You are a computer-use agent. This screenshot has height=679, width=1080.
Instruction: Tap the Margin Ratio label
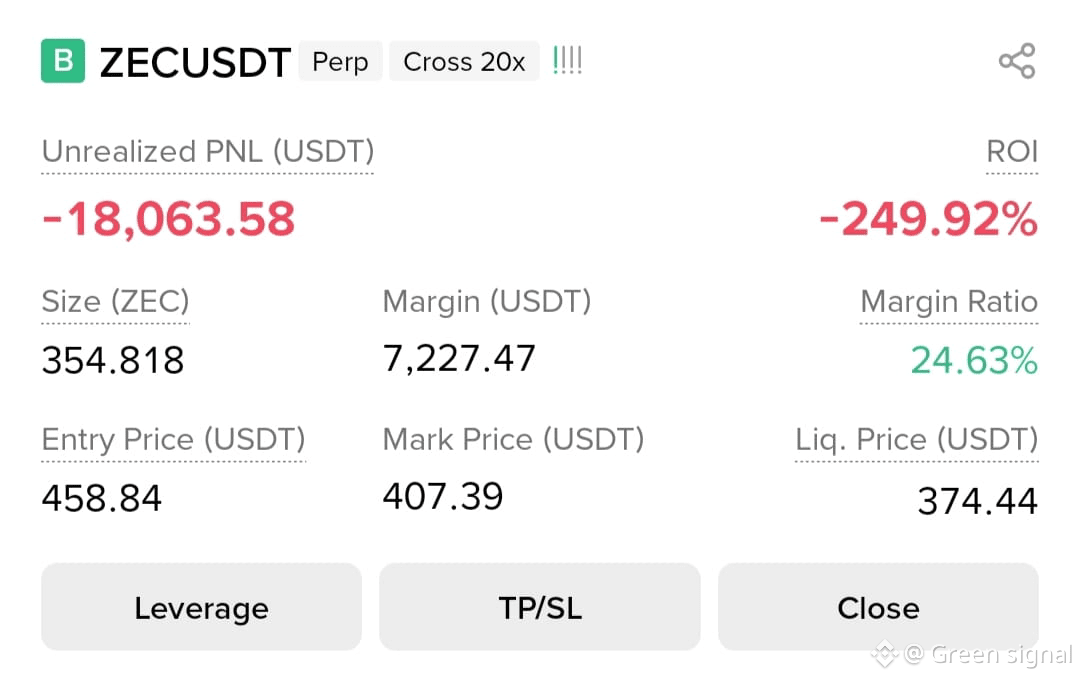949,302
